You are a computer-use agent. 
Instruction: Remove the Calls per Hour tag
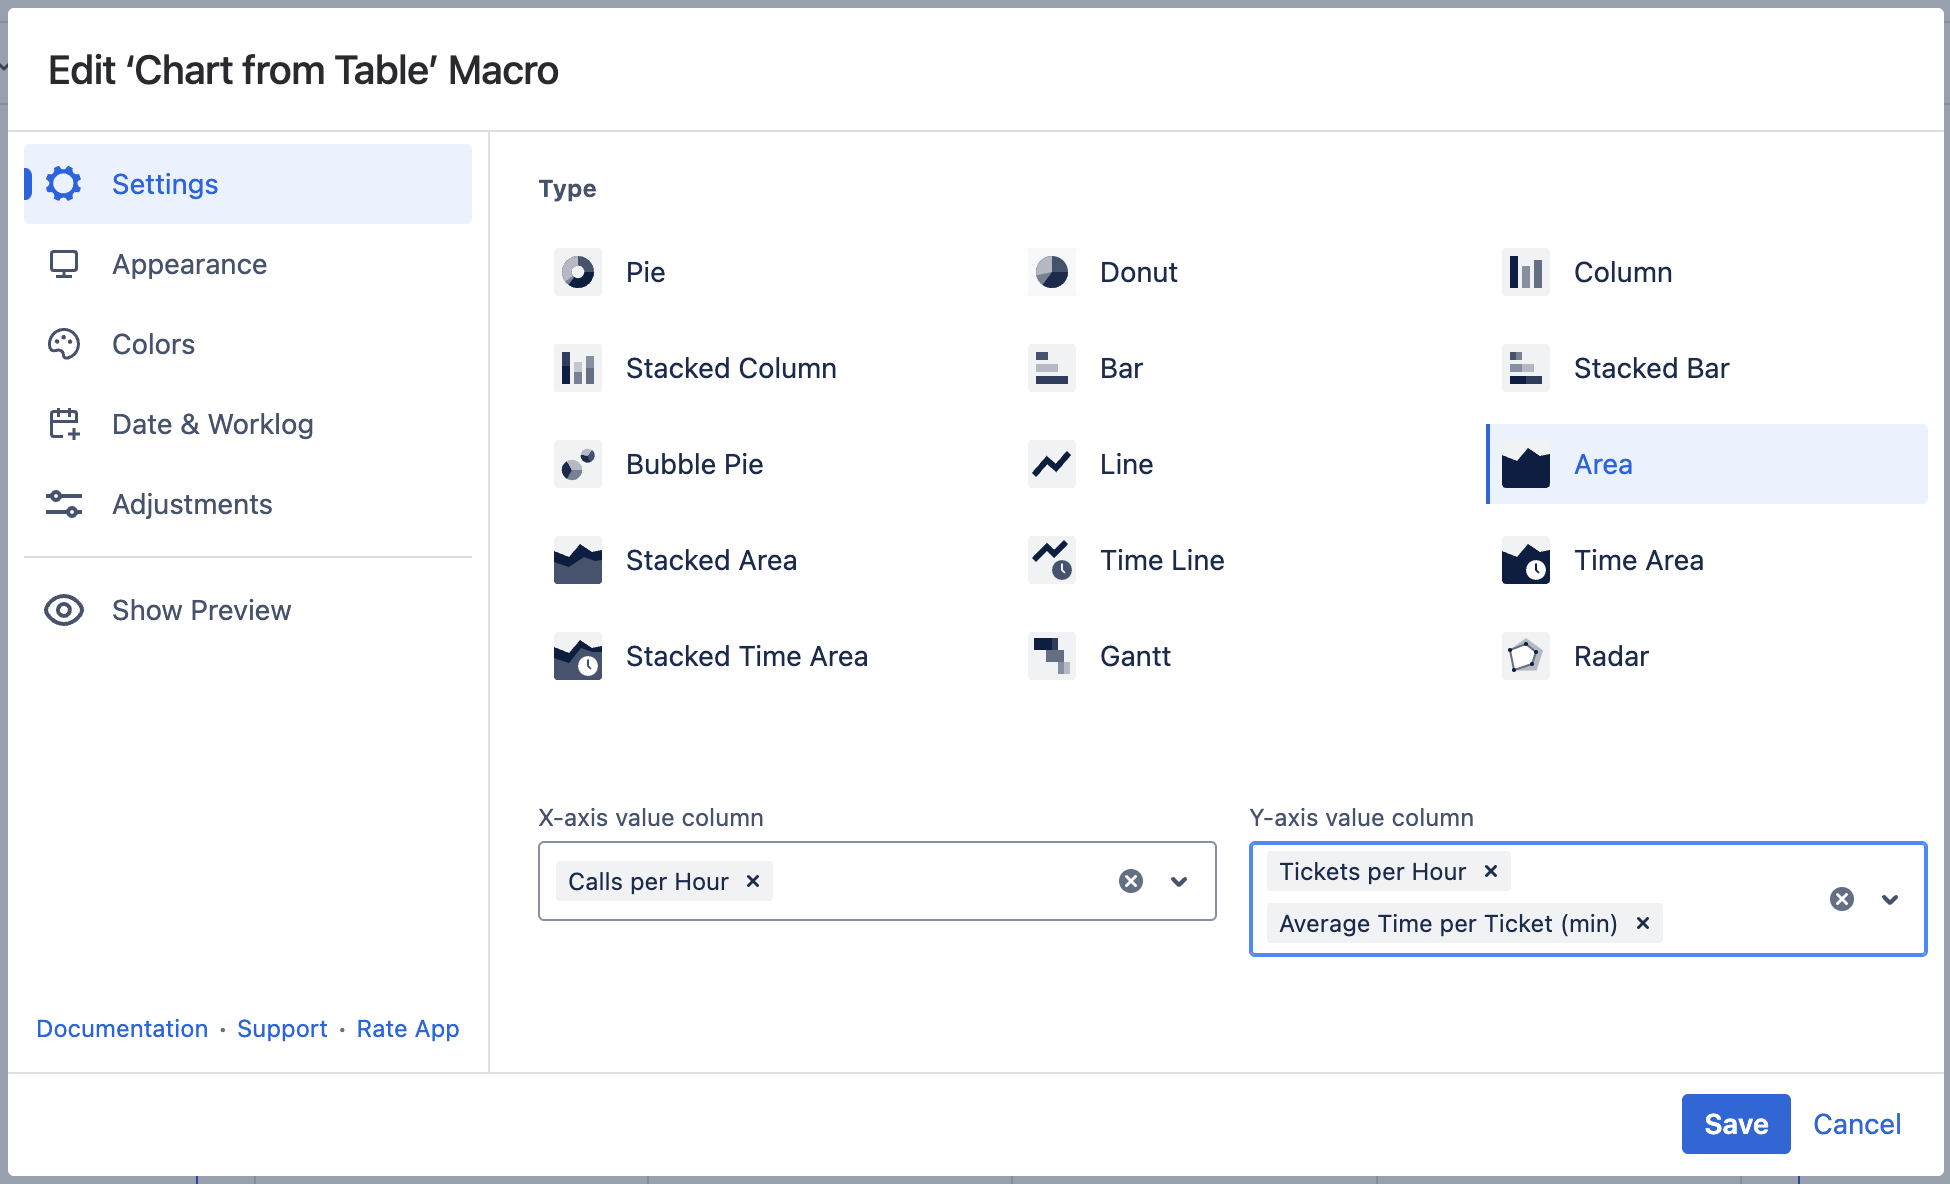point(753,881)
